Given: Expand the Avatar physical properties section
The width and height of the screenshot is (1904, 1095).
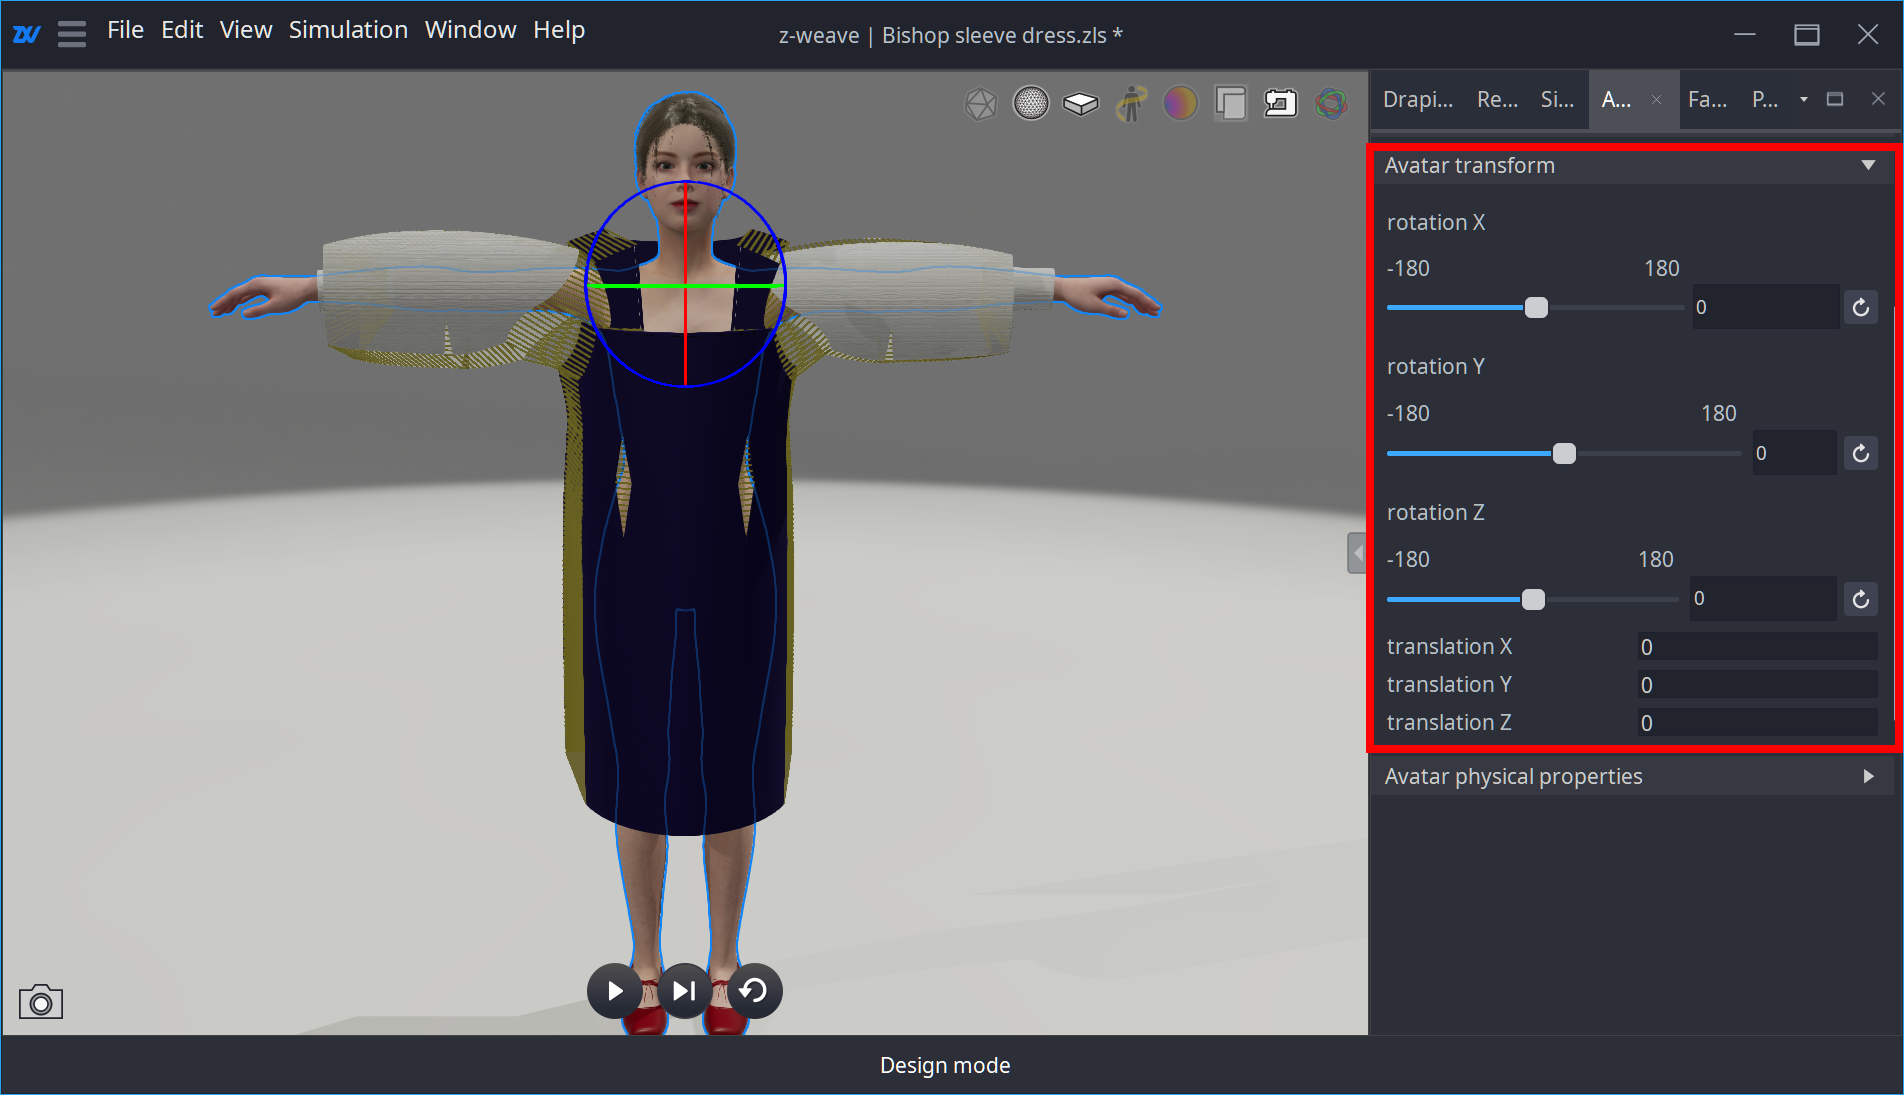Looking at the screenshot, I should 1868,776.
